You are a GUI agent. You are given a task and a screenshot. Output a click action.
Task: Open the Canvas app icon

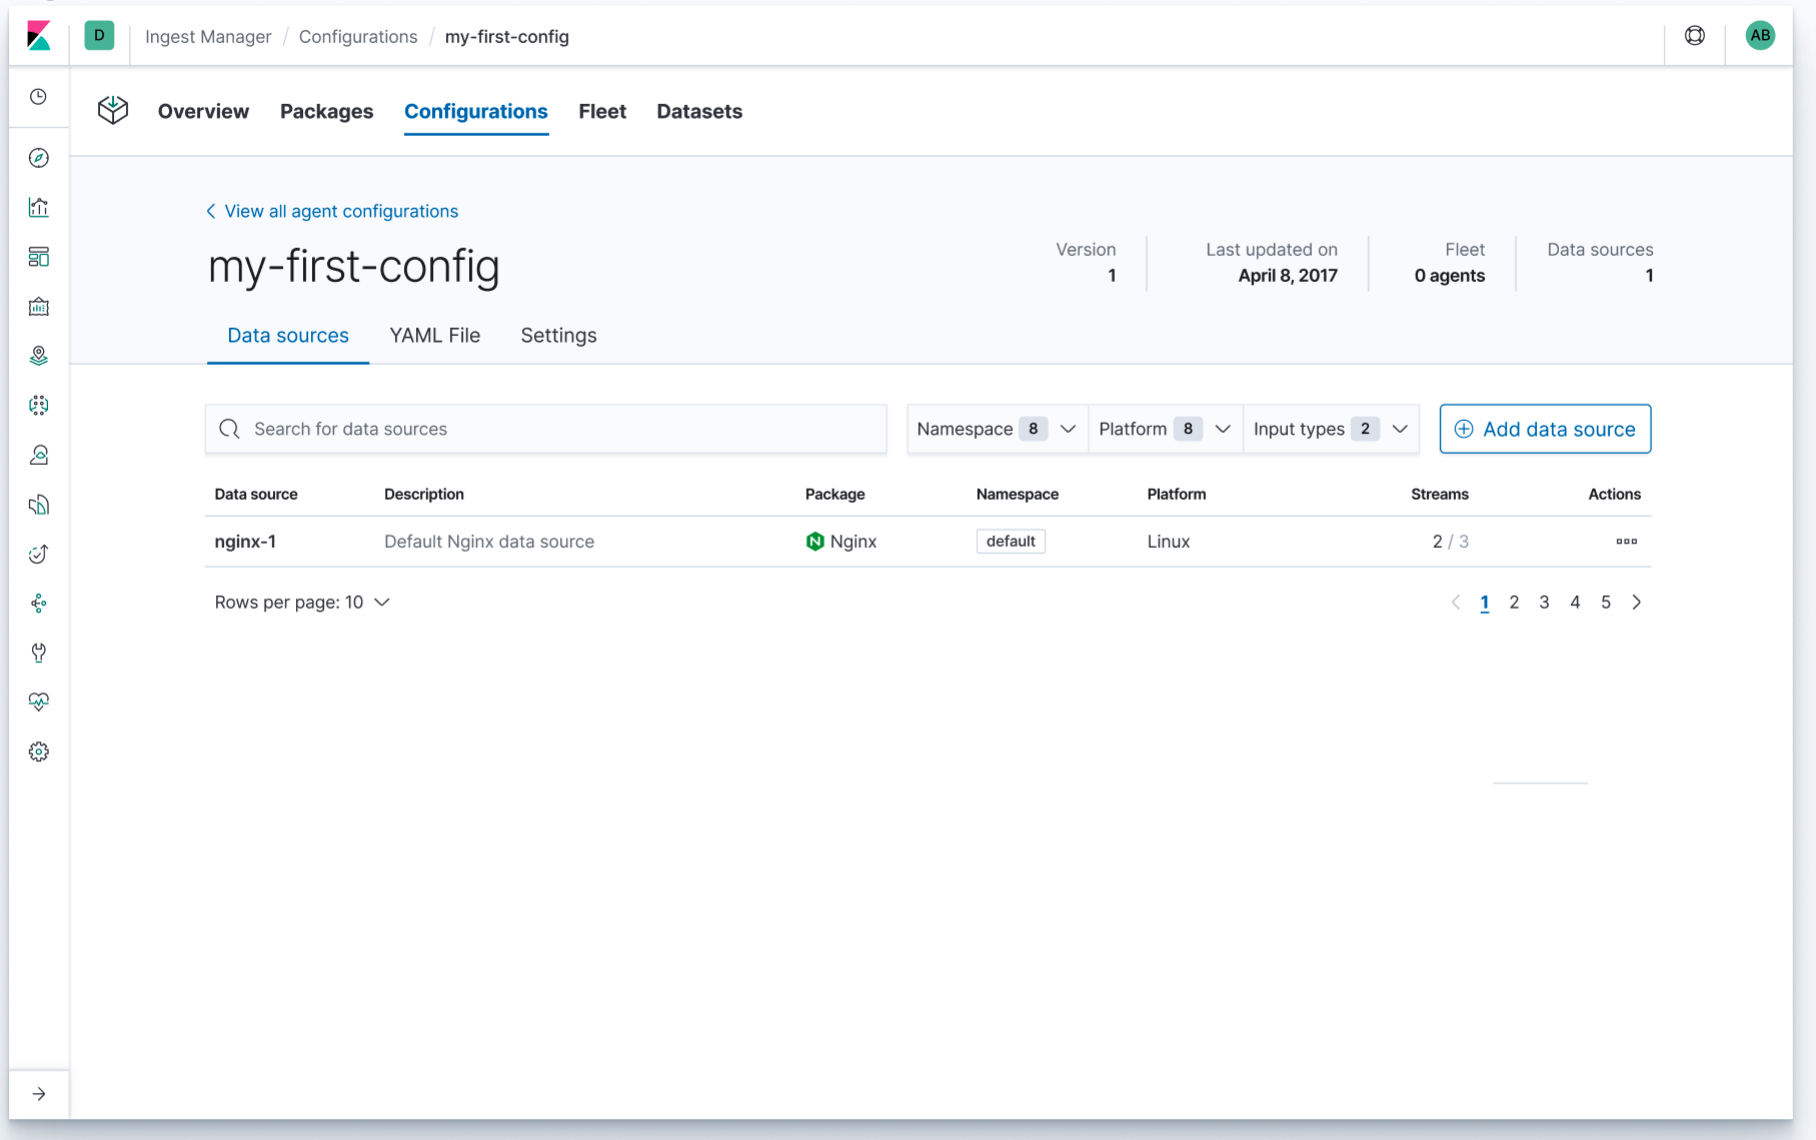coord(38,307)
